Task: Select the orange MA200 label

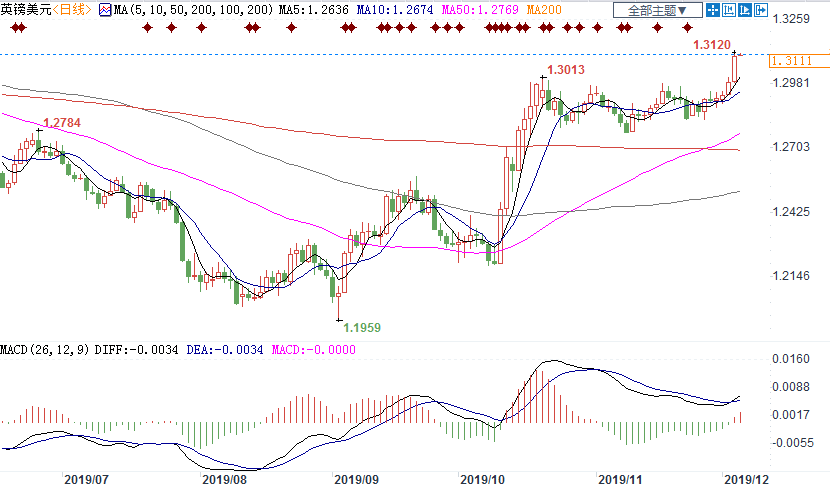Action: (x=544, y=10)
